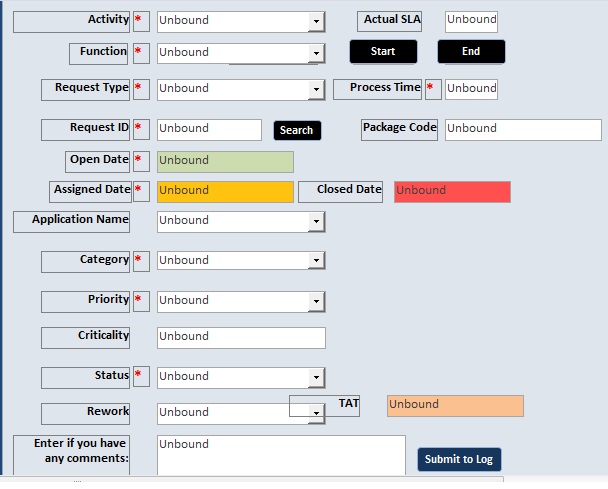The width and height of the screenshot is (608, 489).
Task: Expand the Status combo box
Action: click(316, 378)
